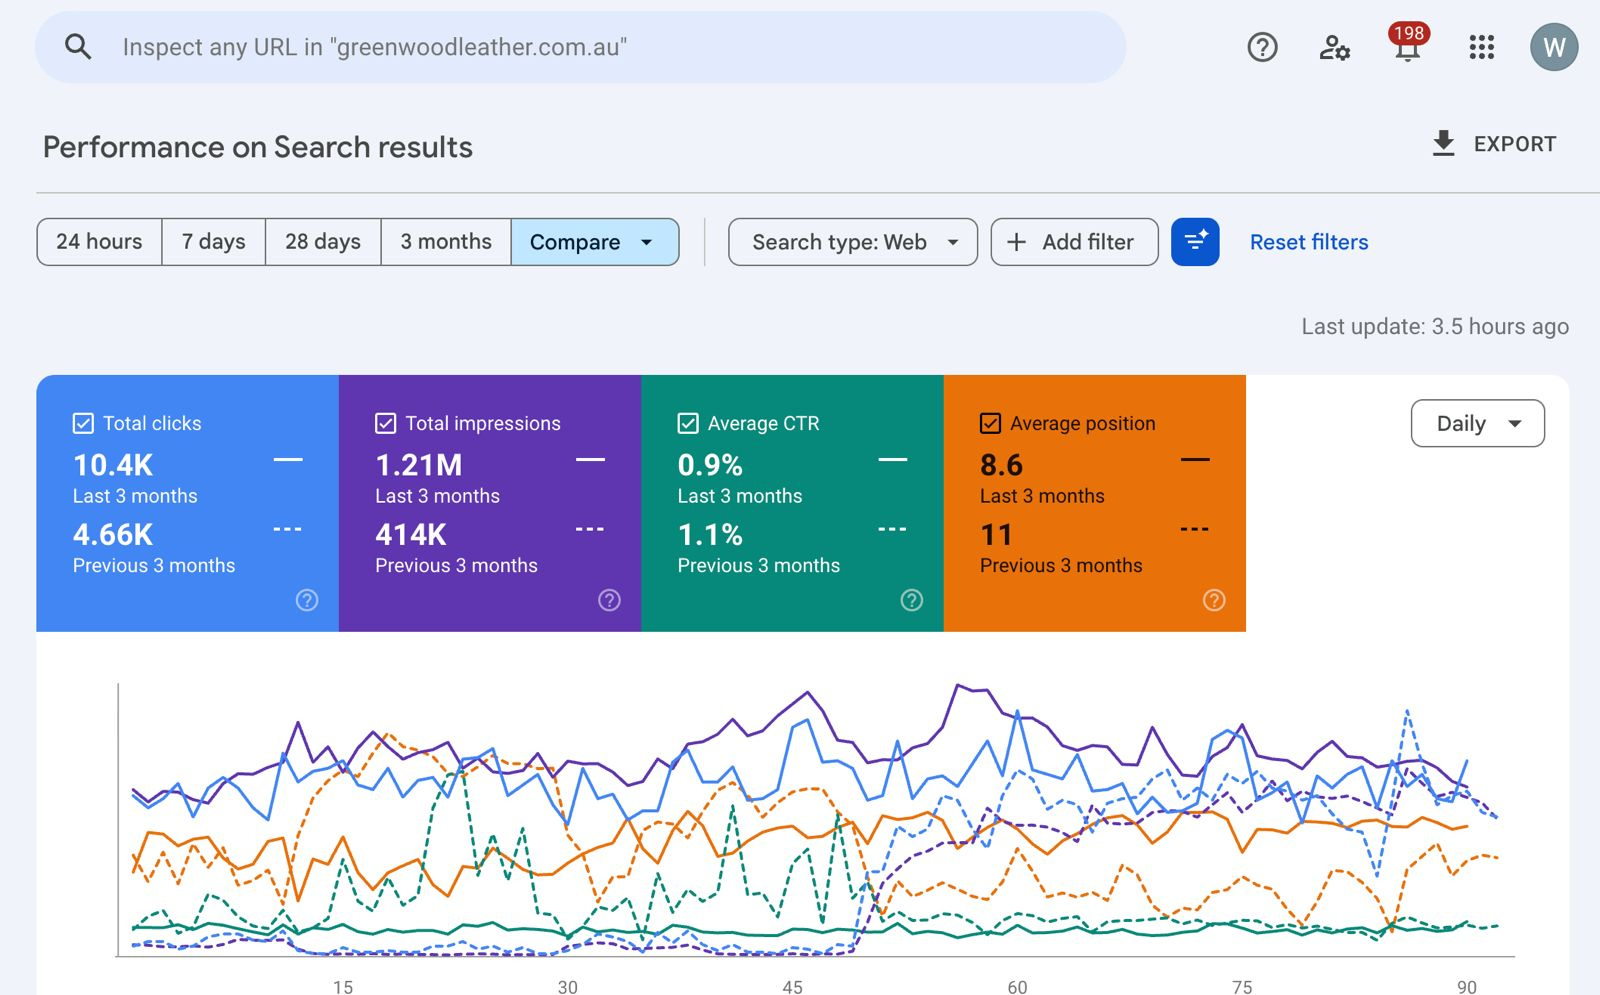
Task: Expand the Compare date range dropdown
Action: pyautogui.click(x=594, y=242)
